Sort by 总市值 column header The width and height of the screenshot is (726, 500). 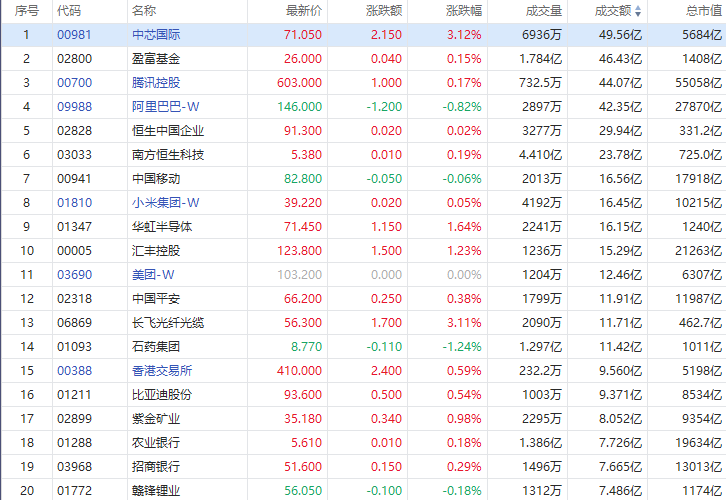[x=704, y=11]
